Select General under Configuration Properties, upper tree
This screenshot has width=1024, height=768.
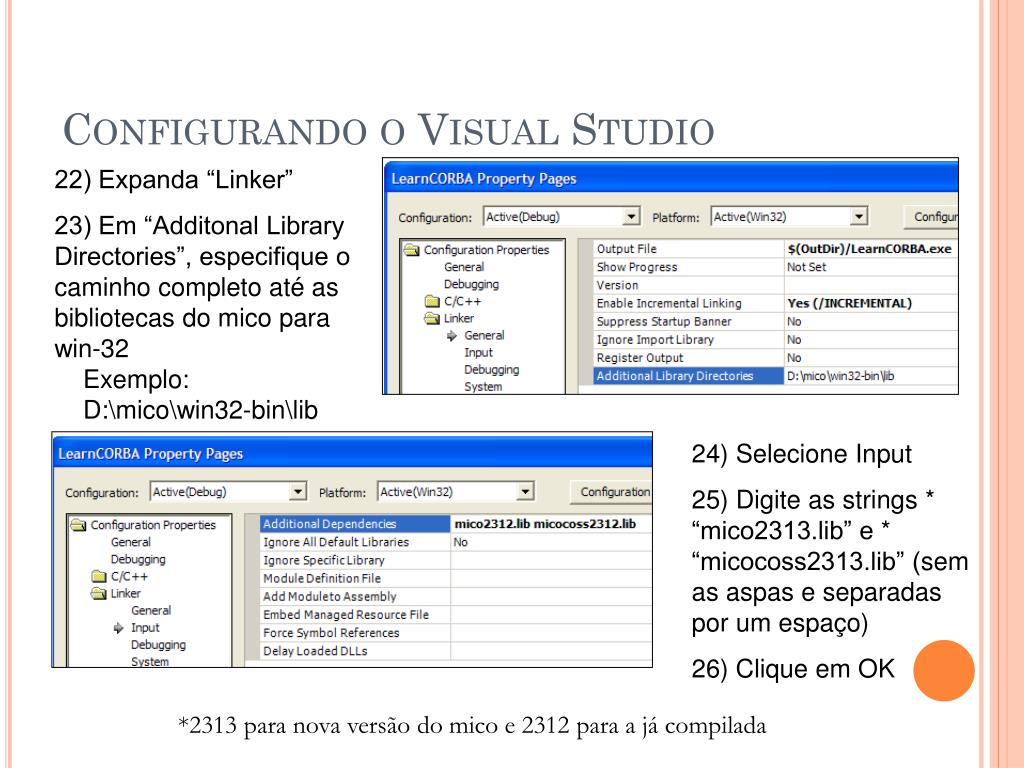point(464,267)
